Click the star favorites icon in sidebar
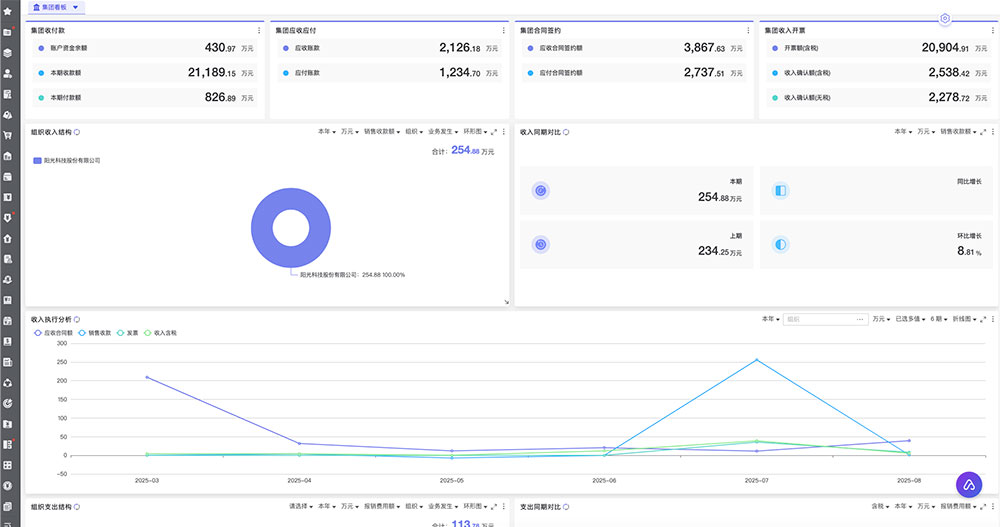Screen dimensions: 1000x527 (x=7, y=11)
